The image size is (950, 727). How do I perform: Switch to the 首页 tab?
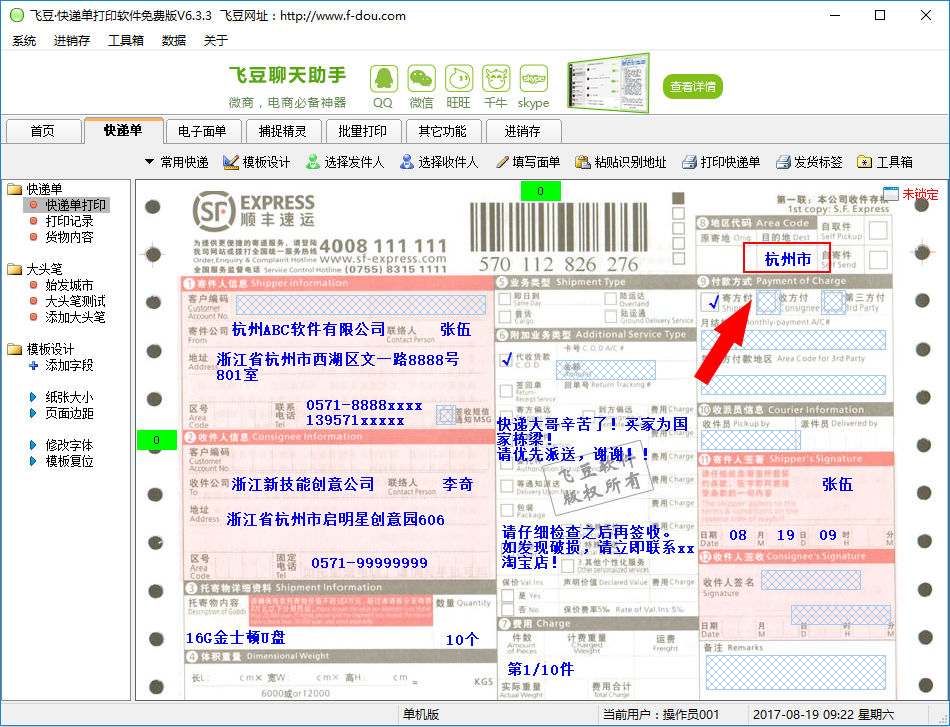(43, 131)
